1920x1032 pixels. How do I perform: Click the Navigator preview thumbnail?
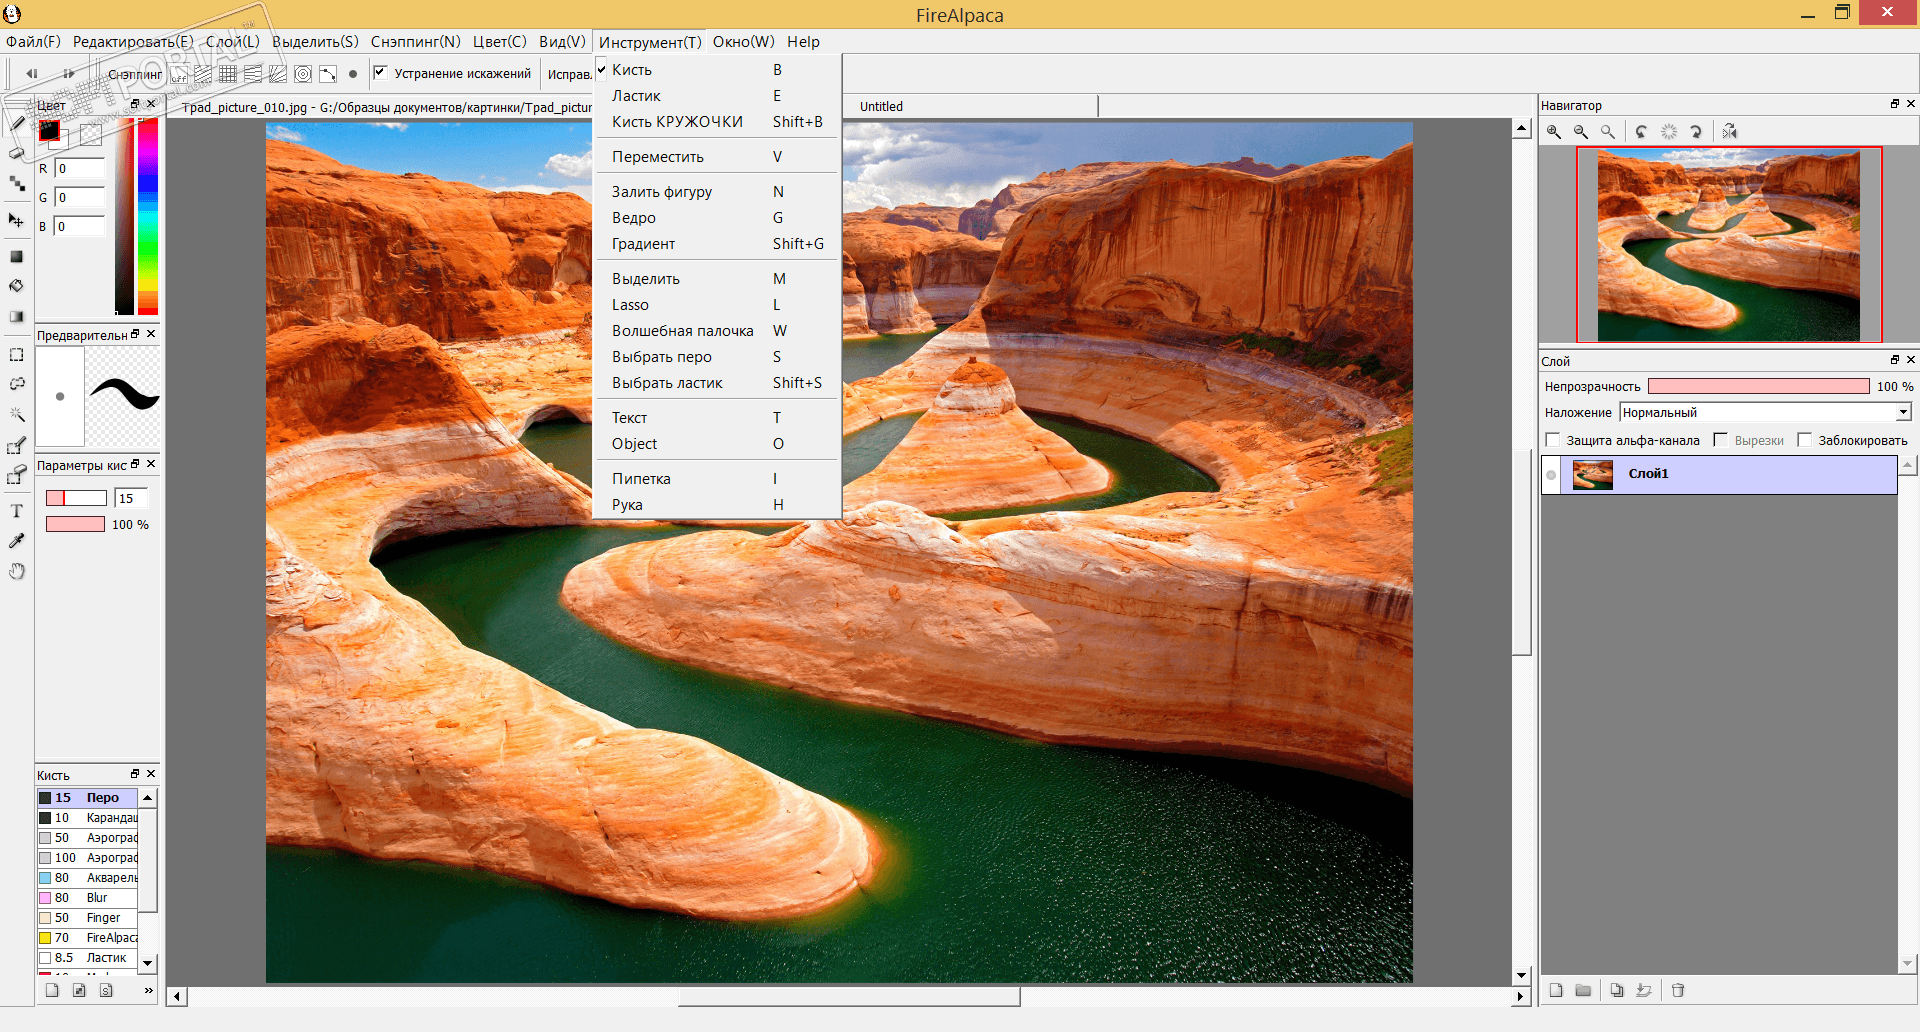point(1729,245)
